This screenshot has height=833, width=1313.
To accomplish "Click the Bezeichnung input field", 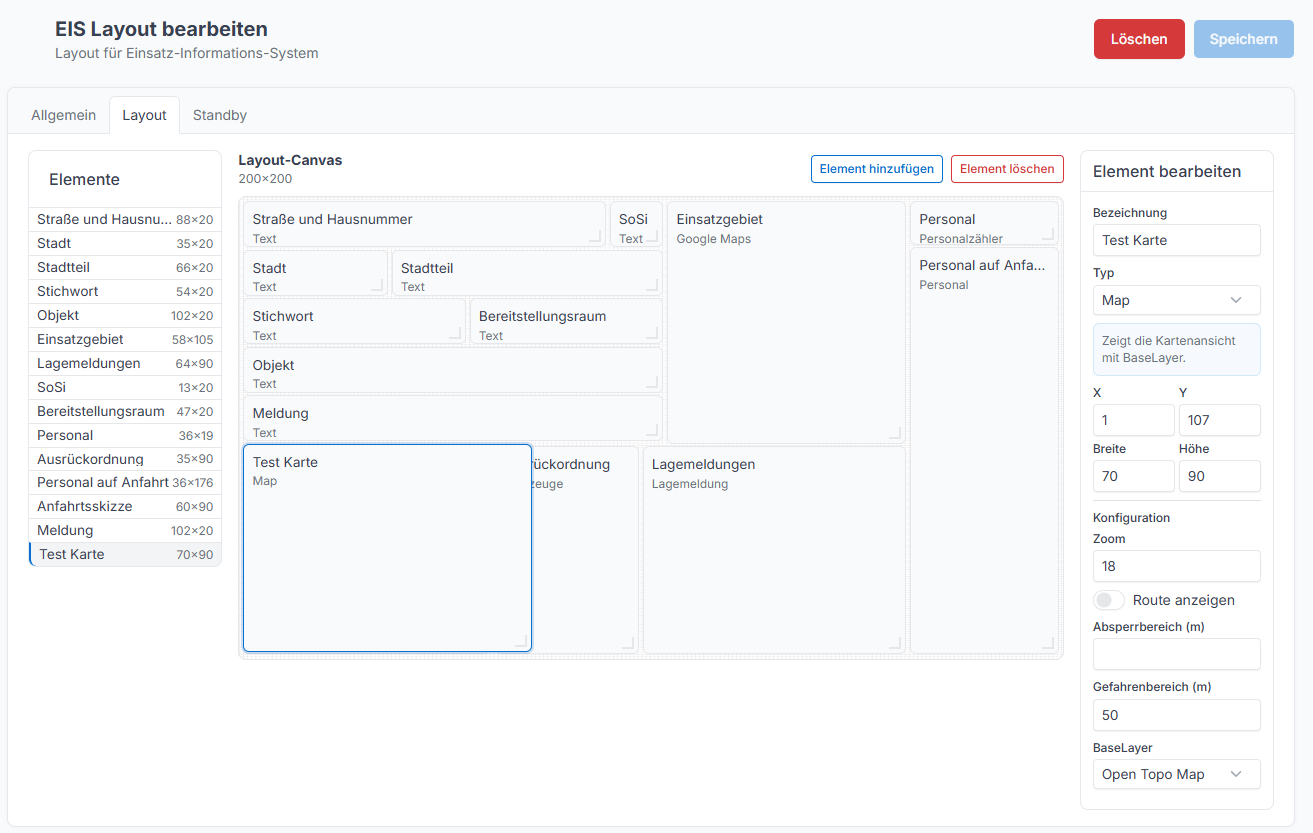I will click(x=1176, y=240).
